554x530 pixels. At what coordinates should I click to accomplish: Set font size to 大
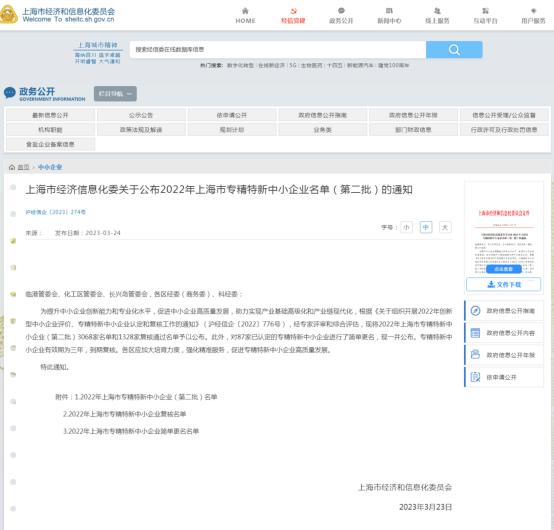[x=445, y=227]
